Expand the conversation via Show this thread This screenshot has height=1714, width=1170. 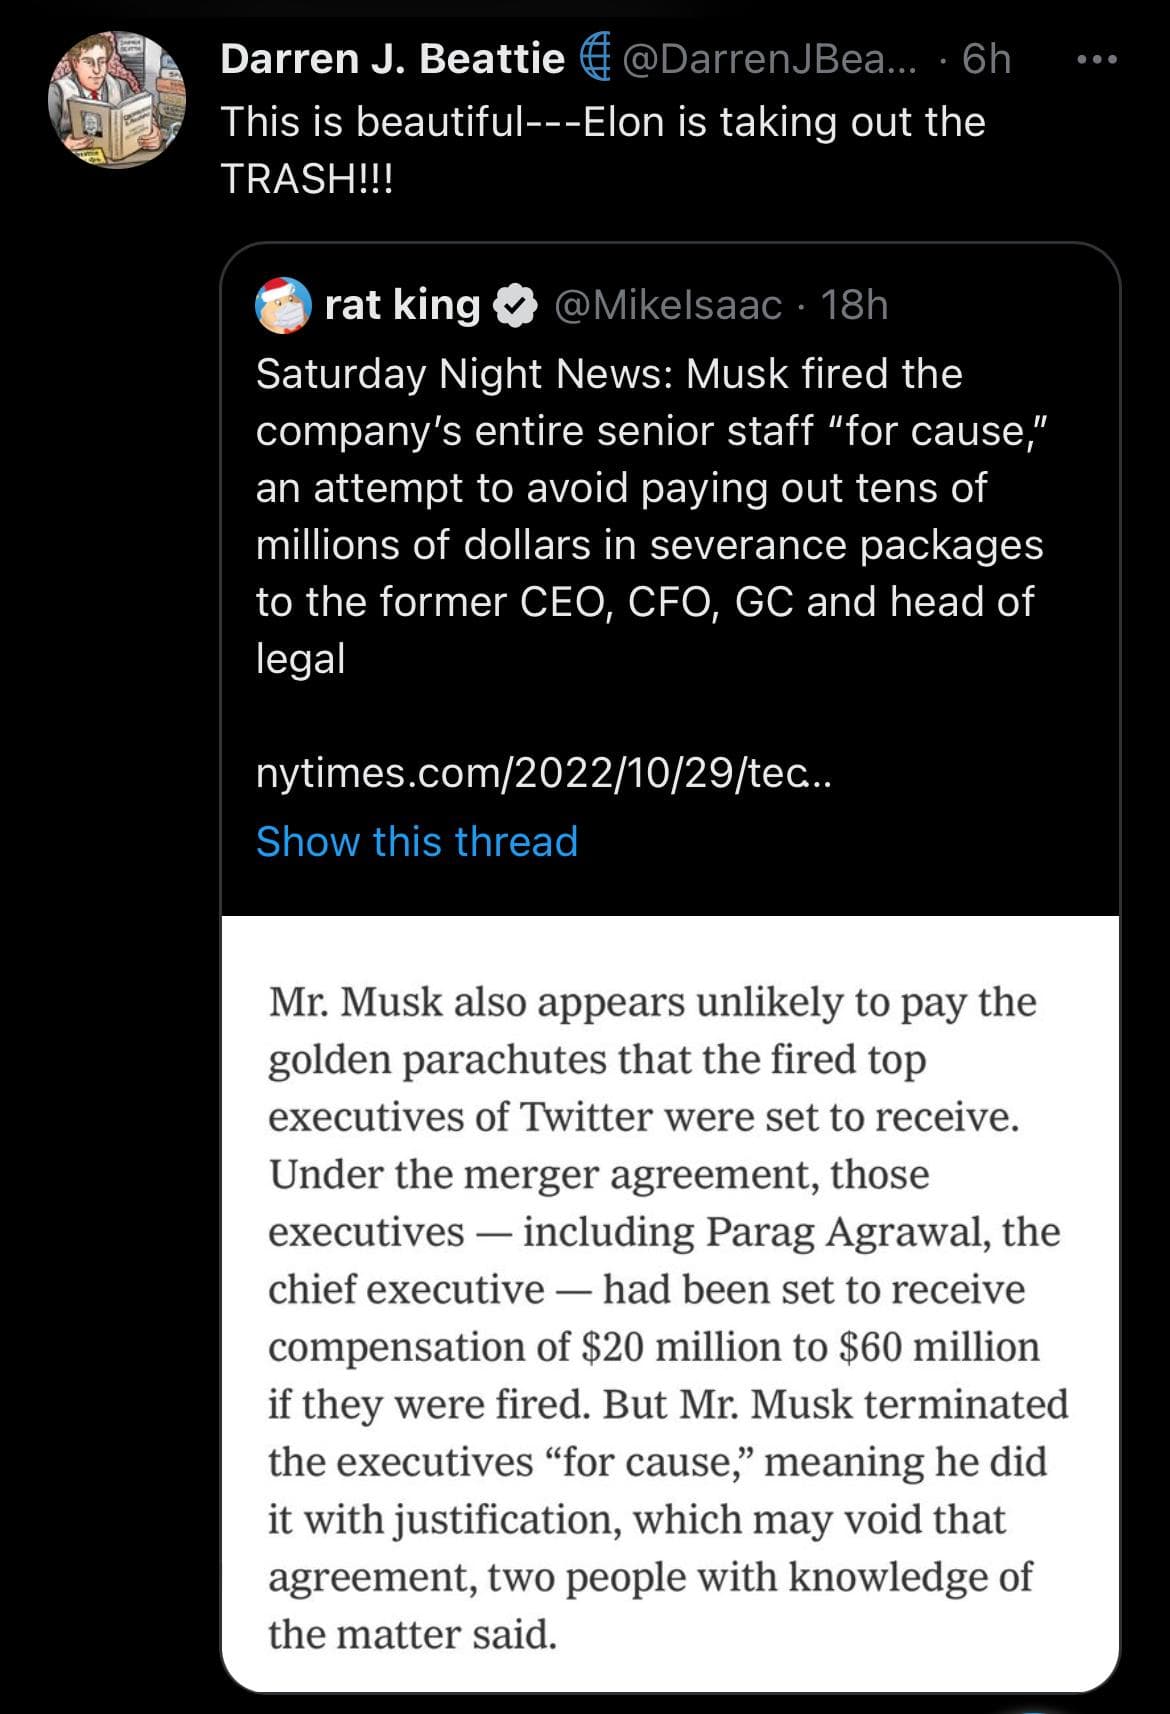click(417, 841)
